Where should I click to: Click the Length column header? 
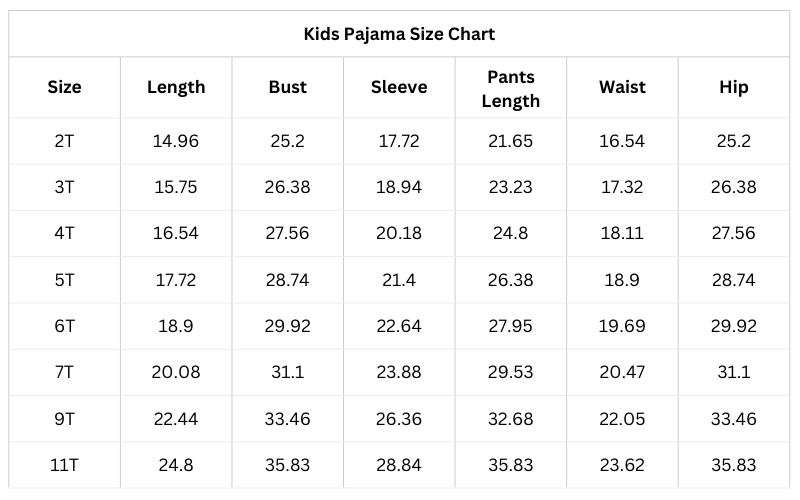[x=176, y=87]
